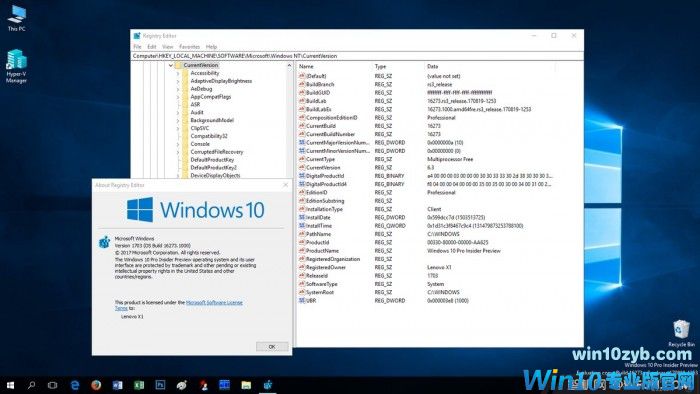Launch Firefox from the taskbar

96,385
